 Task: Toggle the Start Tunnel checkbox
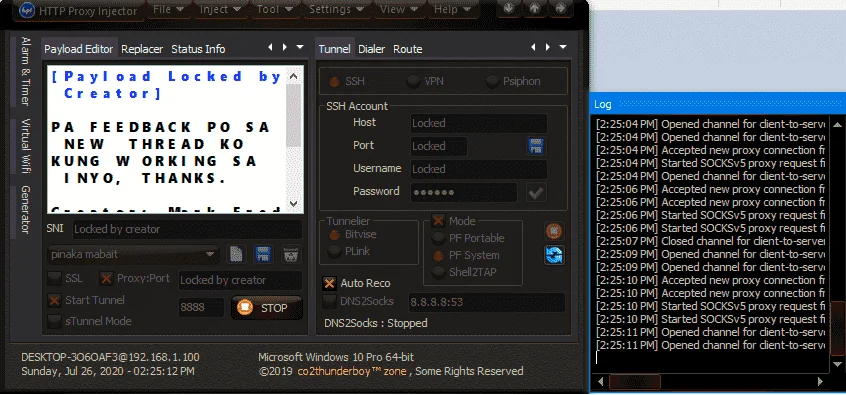[54, 300]
